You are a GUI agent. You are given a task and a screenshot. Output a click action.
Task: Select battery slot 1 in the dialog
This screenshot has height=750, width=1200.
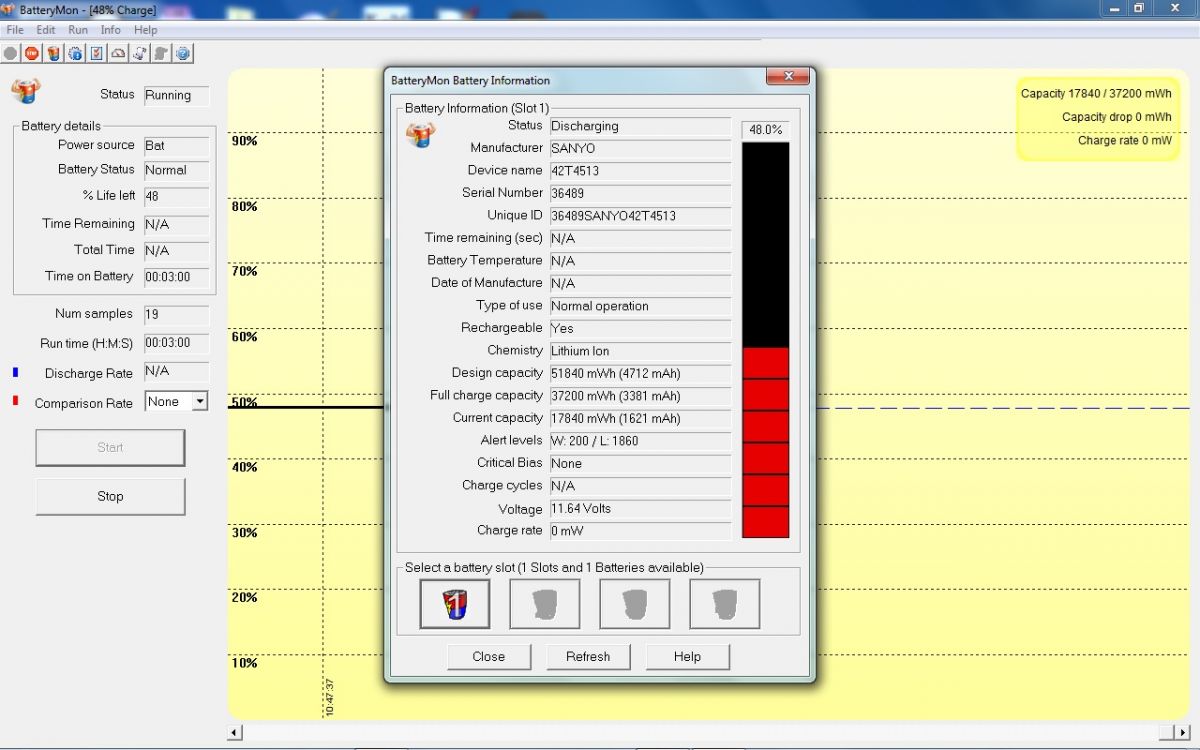(454, 603)
